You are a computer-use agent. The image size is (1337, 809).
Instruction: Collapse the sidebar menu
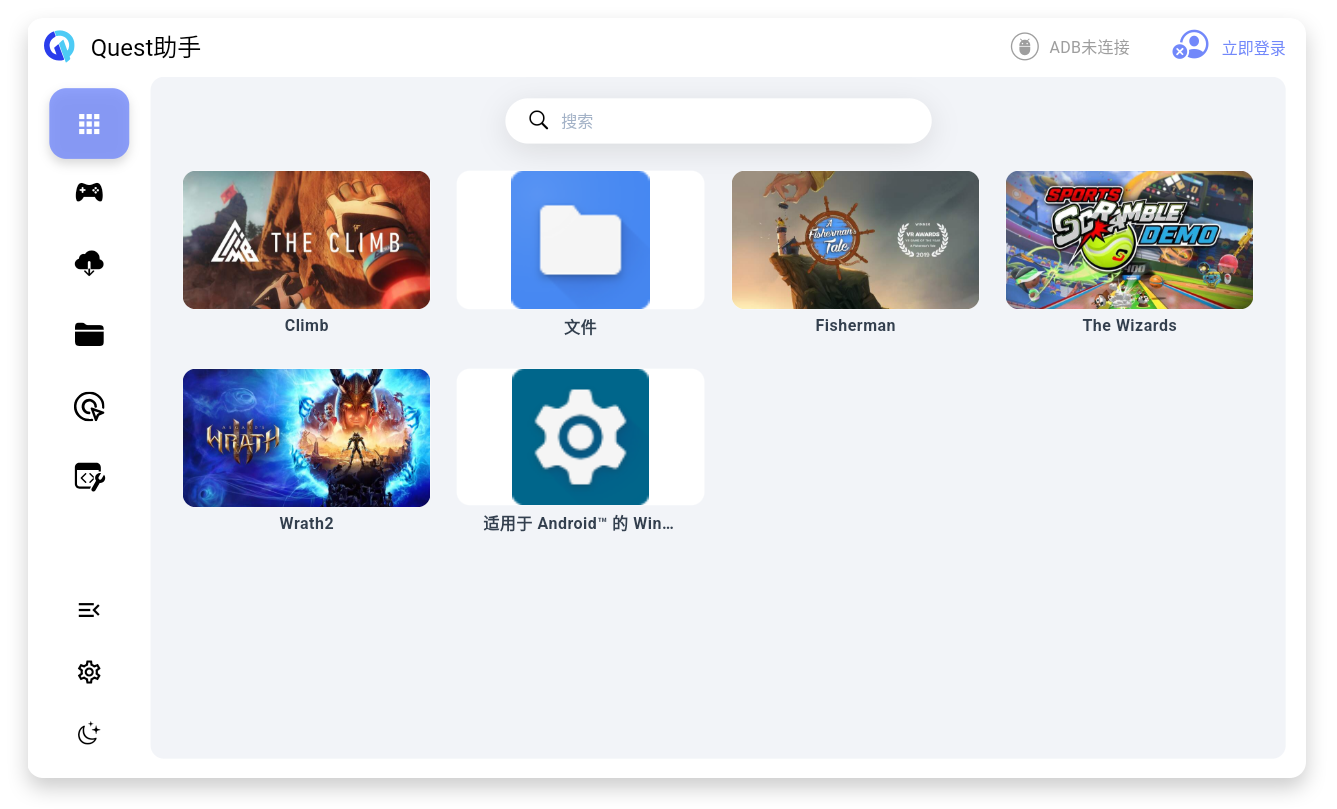(89, 610)
